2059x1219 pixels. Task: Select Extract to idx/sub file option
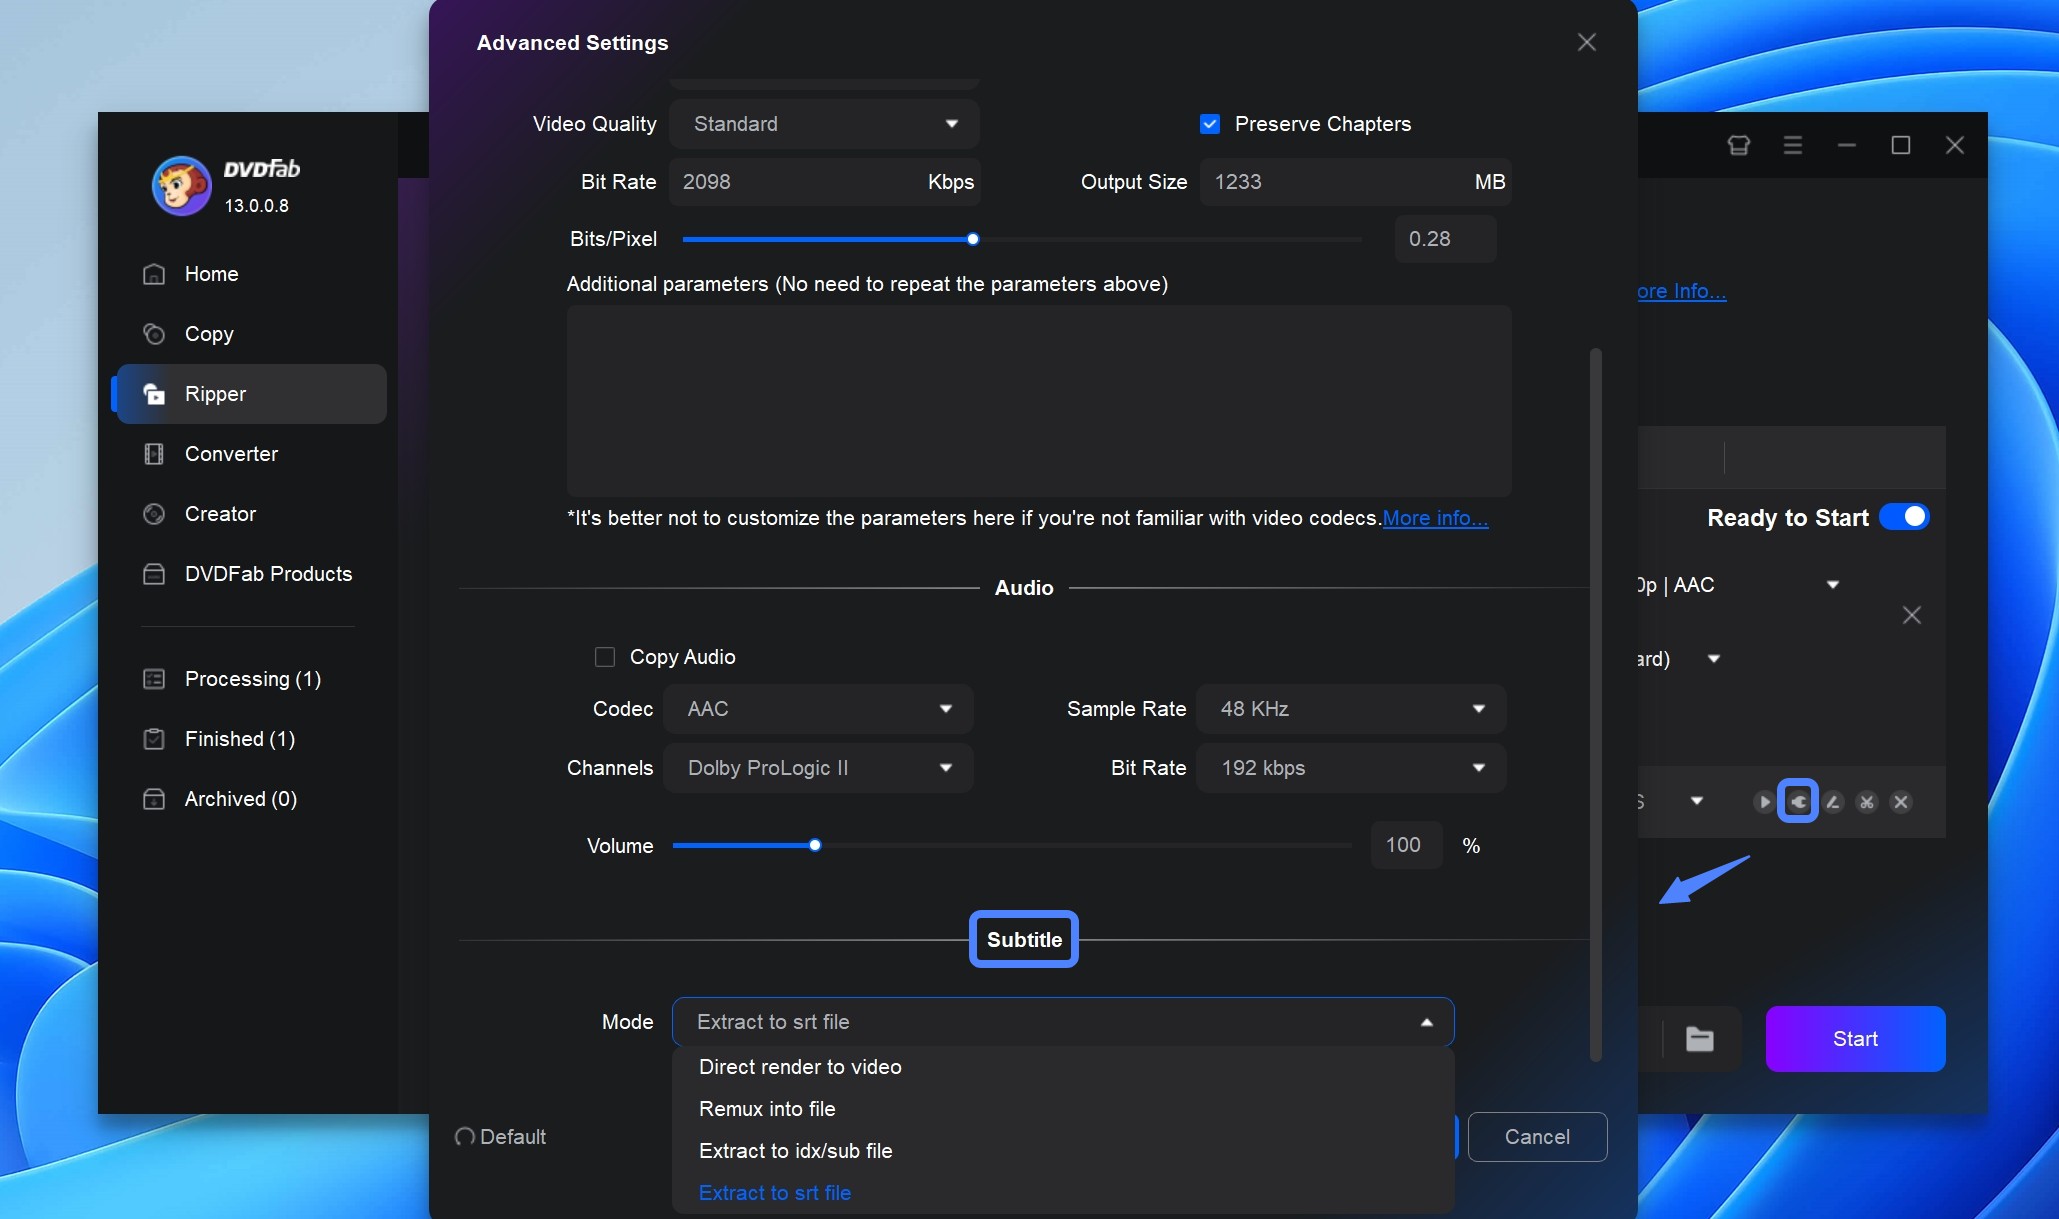(x=795, y=1150)
